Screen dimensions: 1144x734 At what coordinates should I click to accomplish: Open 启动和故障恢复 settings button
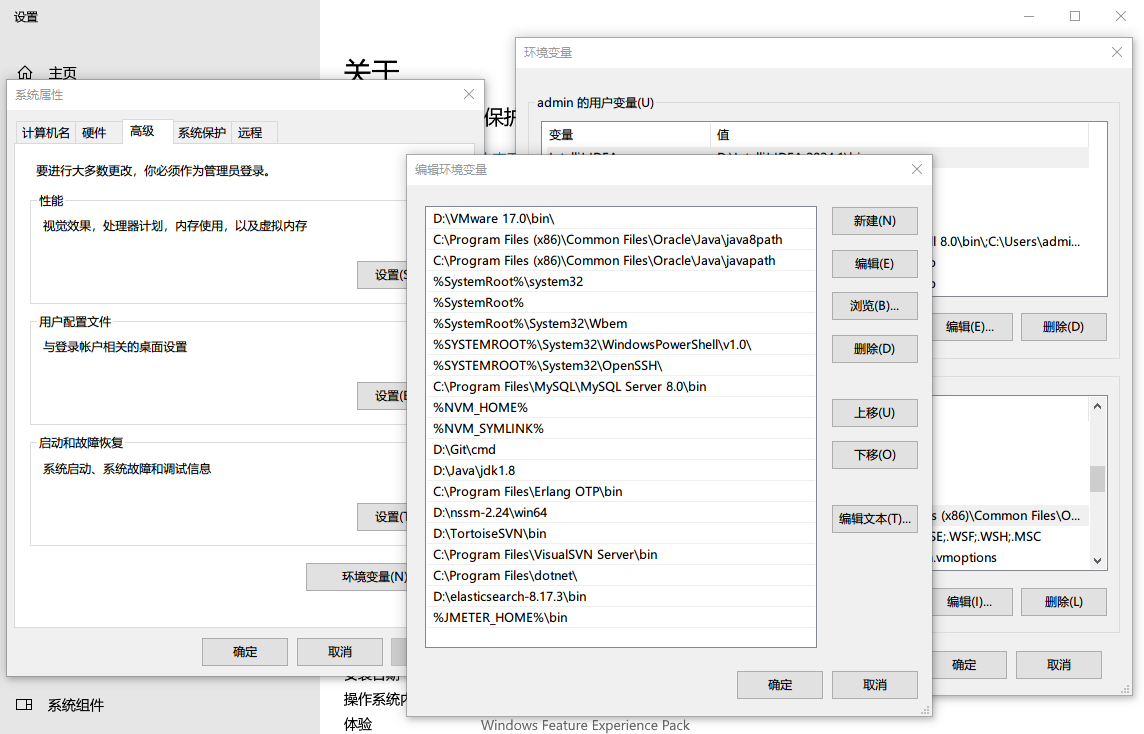click(x=383, y=517)
